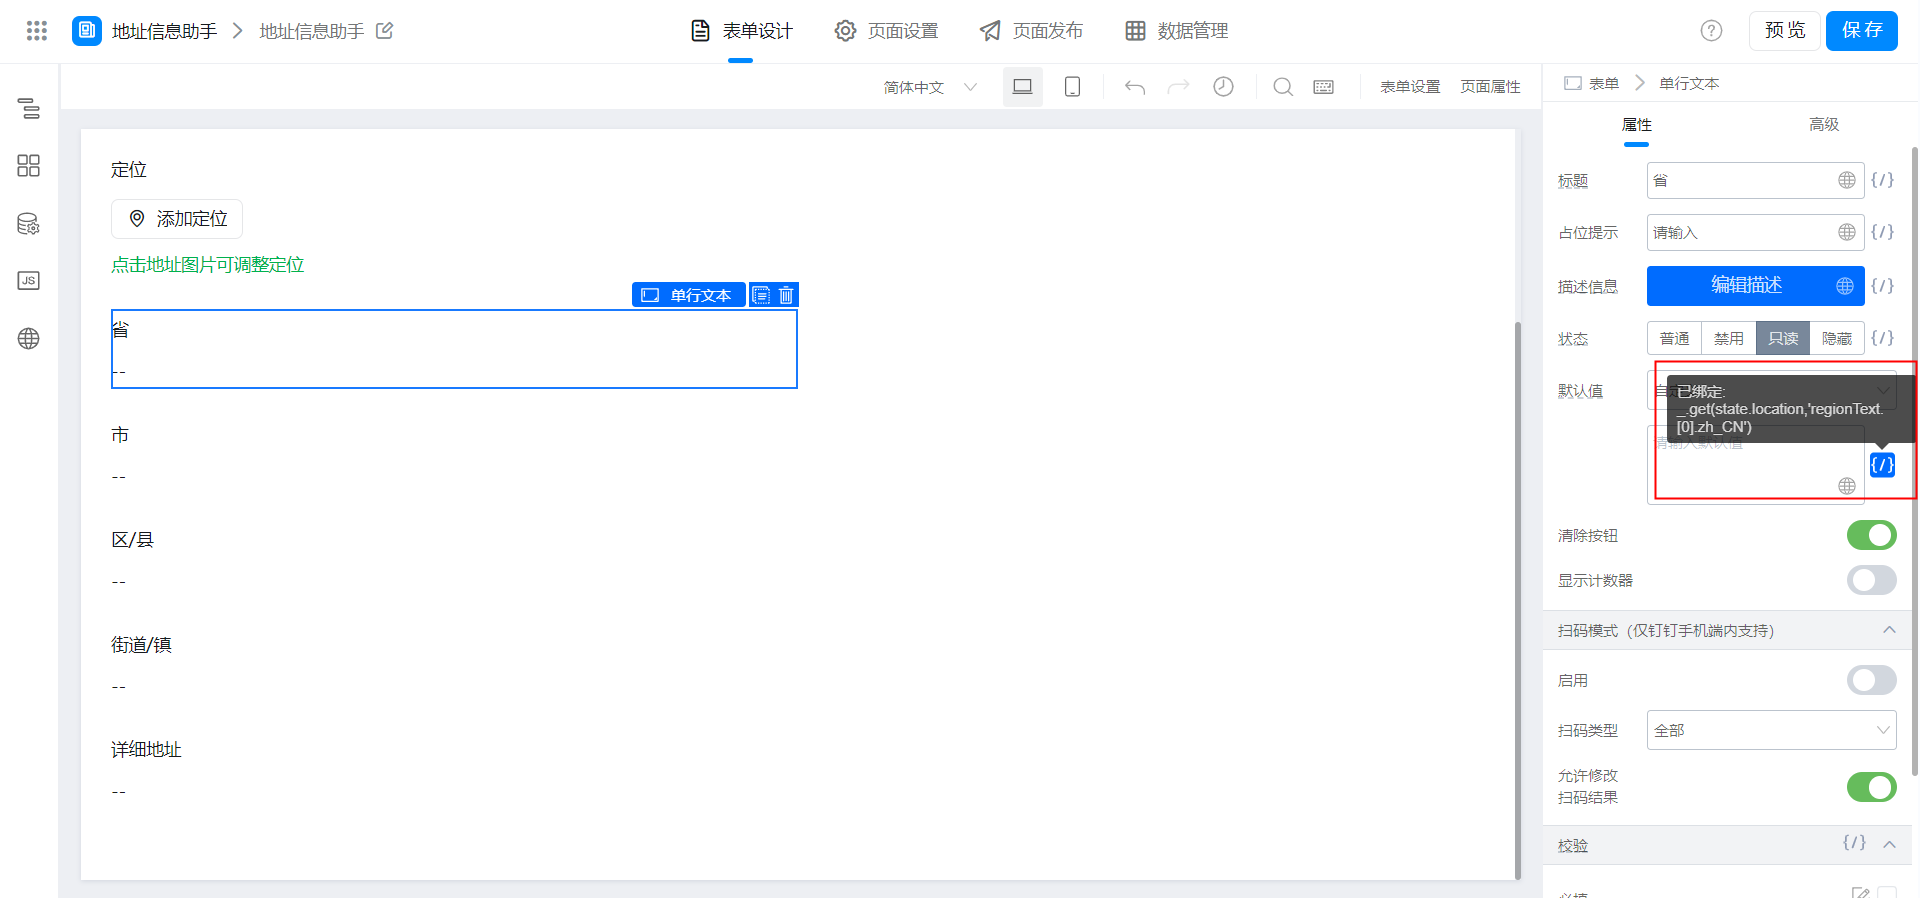Open the help question mark icon

[x=1711, y=31]
